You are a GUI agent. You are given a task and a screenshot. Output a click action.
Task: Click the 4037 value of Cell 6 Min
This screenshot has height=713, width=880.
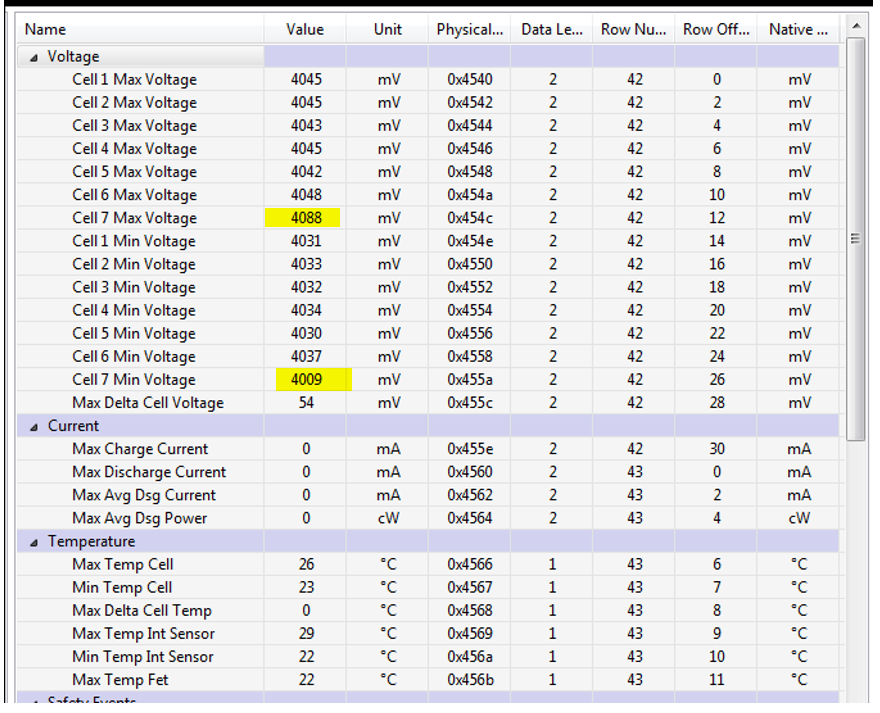tap(306, 356)
